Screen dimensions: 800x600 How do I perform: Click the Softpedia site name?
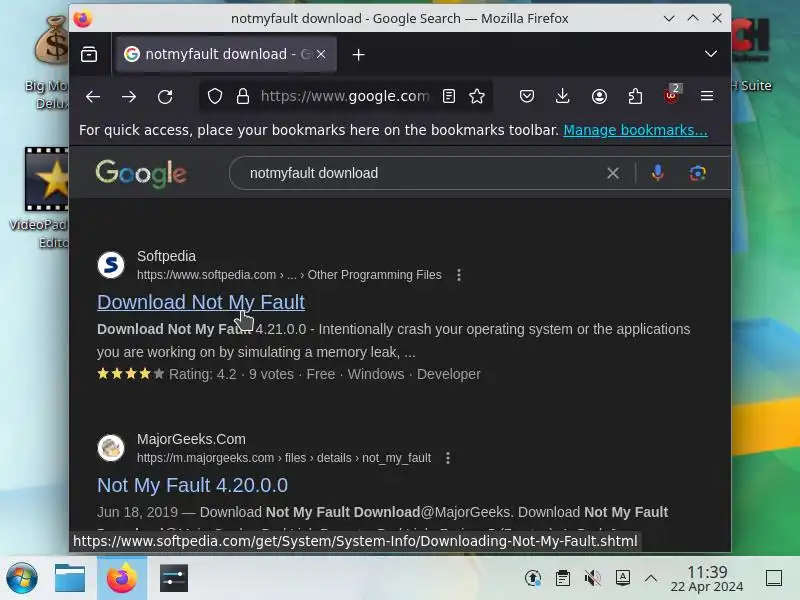166,256
